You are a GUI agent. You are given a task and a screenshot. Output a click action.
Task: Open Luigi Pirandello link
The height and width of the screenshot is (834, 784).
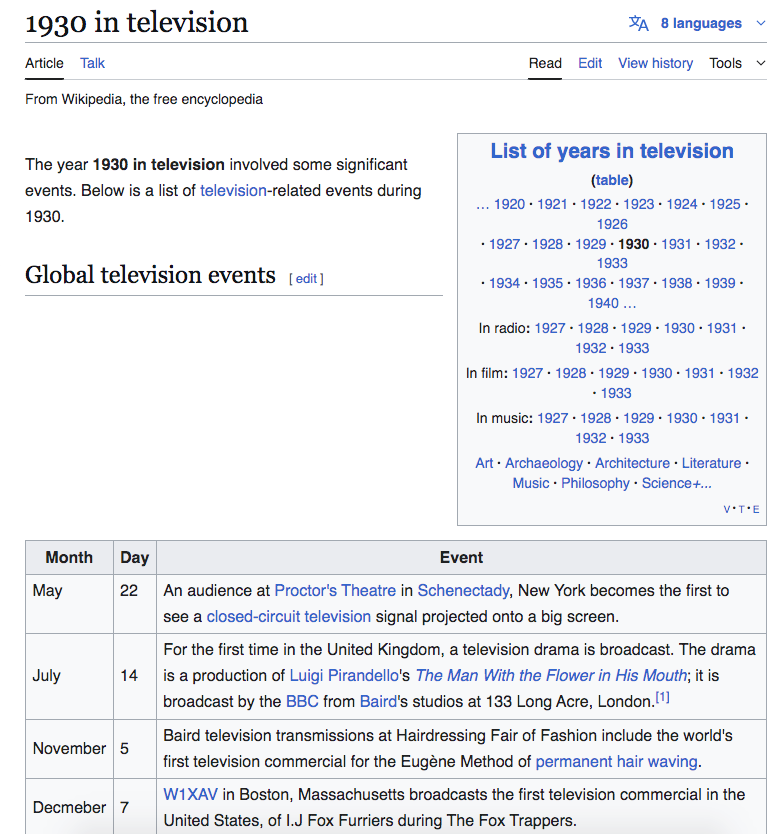tap(343, 676)
